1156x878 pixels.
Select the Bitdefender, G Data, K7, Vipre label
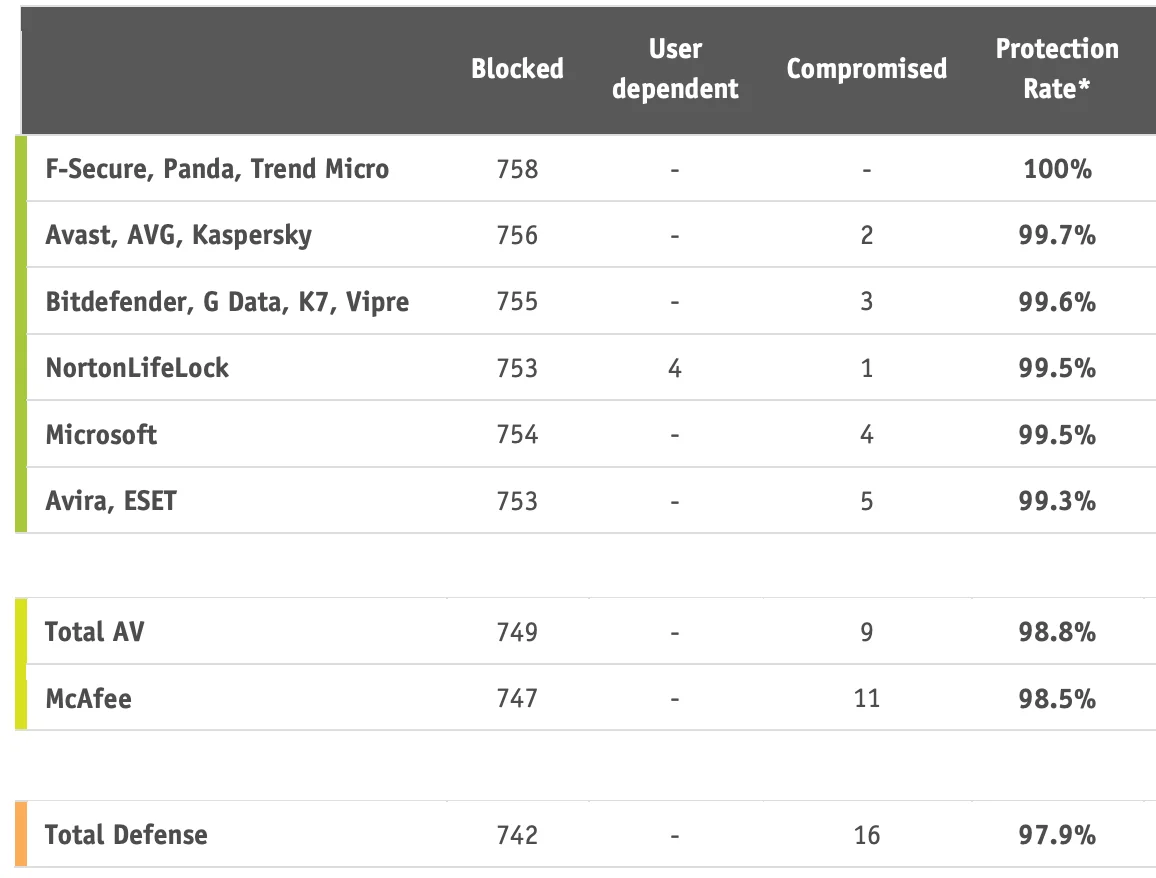[227, 301]
